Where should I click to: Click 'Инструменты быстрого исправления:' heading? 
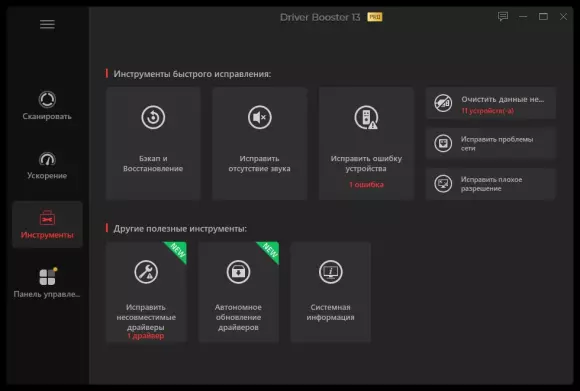point(192,74)
